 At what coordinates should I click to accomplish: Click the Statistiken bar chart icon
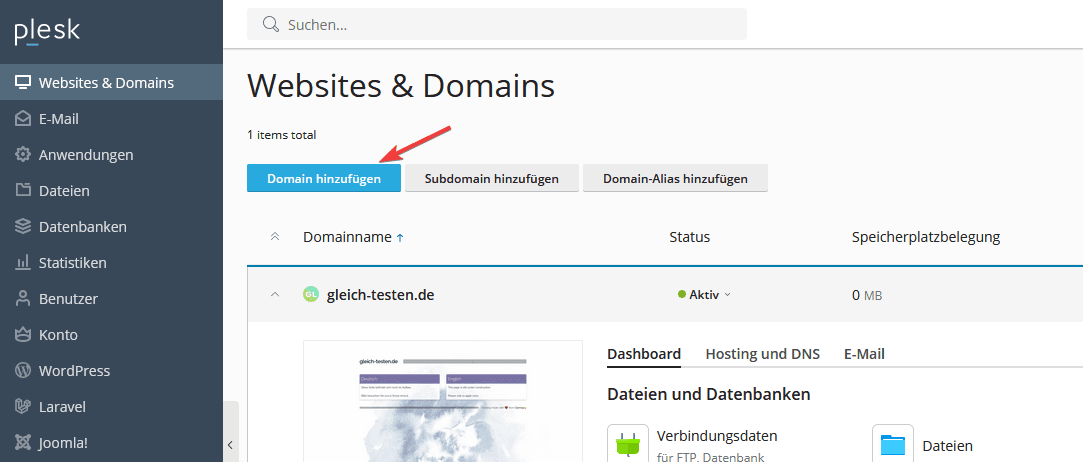coord(23,262)
